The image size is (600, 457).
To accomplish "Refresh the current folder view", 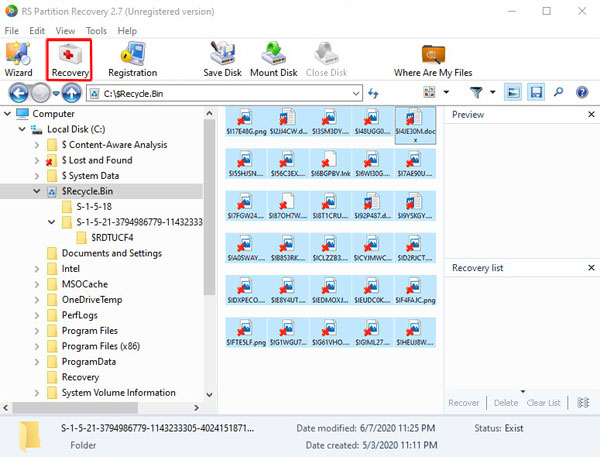I will coord(373,93).
